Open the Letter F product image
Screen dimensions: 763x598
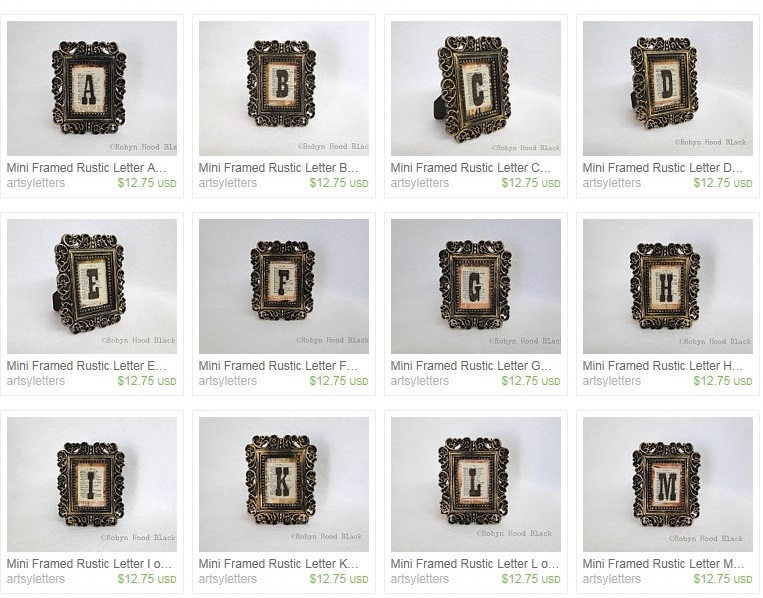click(284, 286)
